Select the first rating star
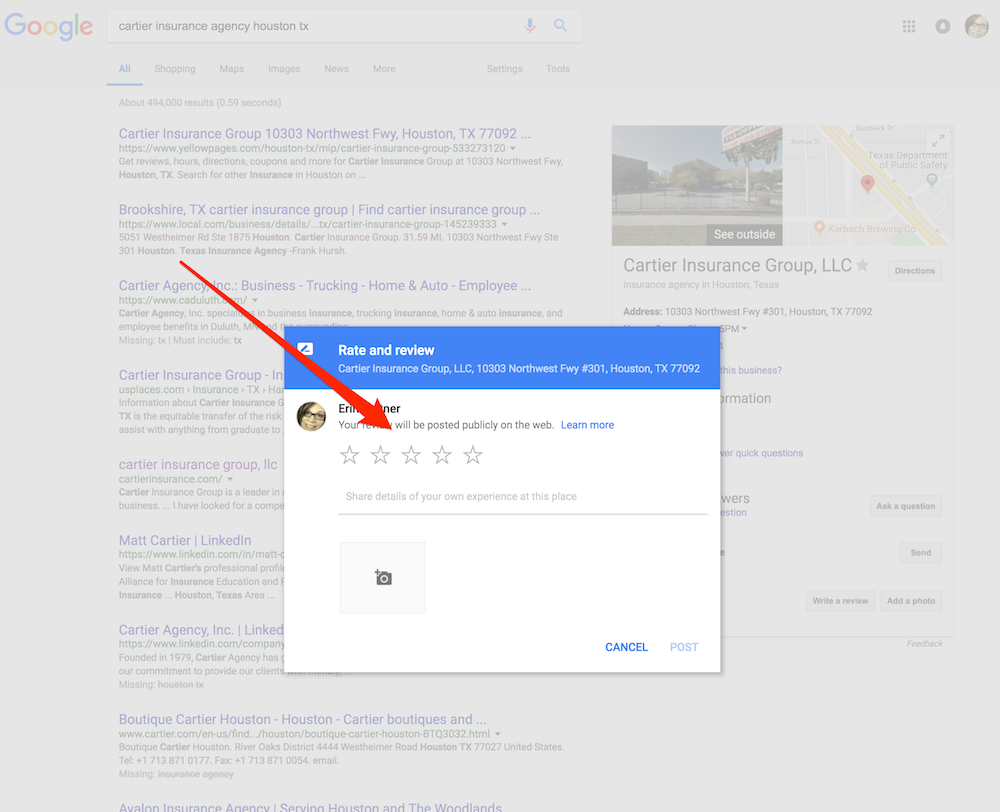 [349, 455]
